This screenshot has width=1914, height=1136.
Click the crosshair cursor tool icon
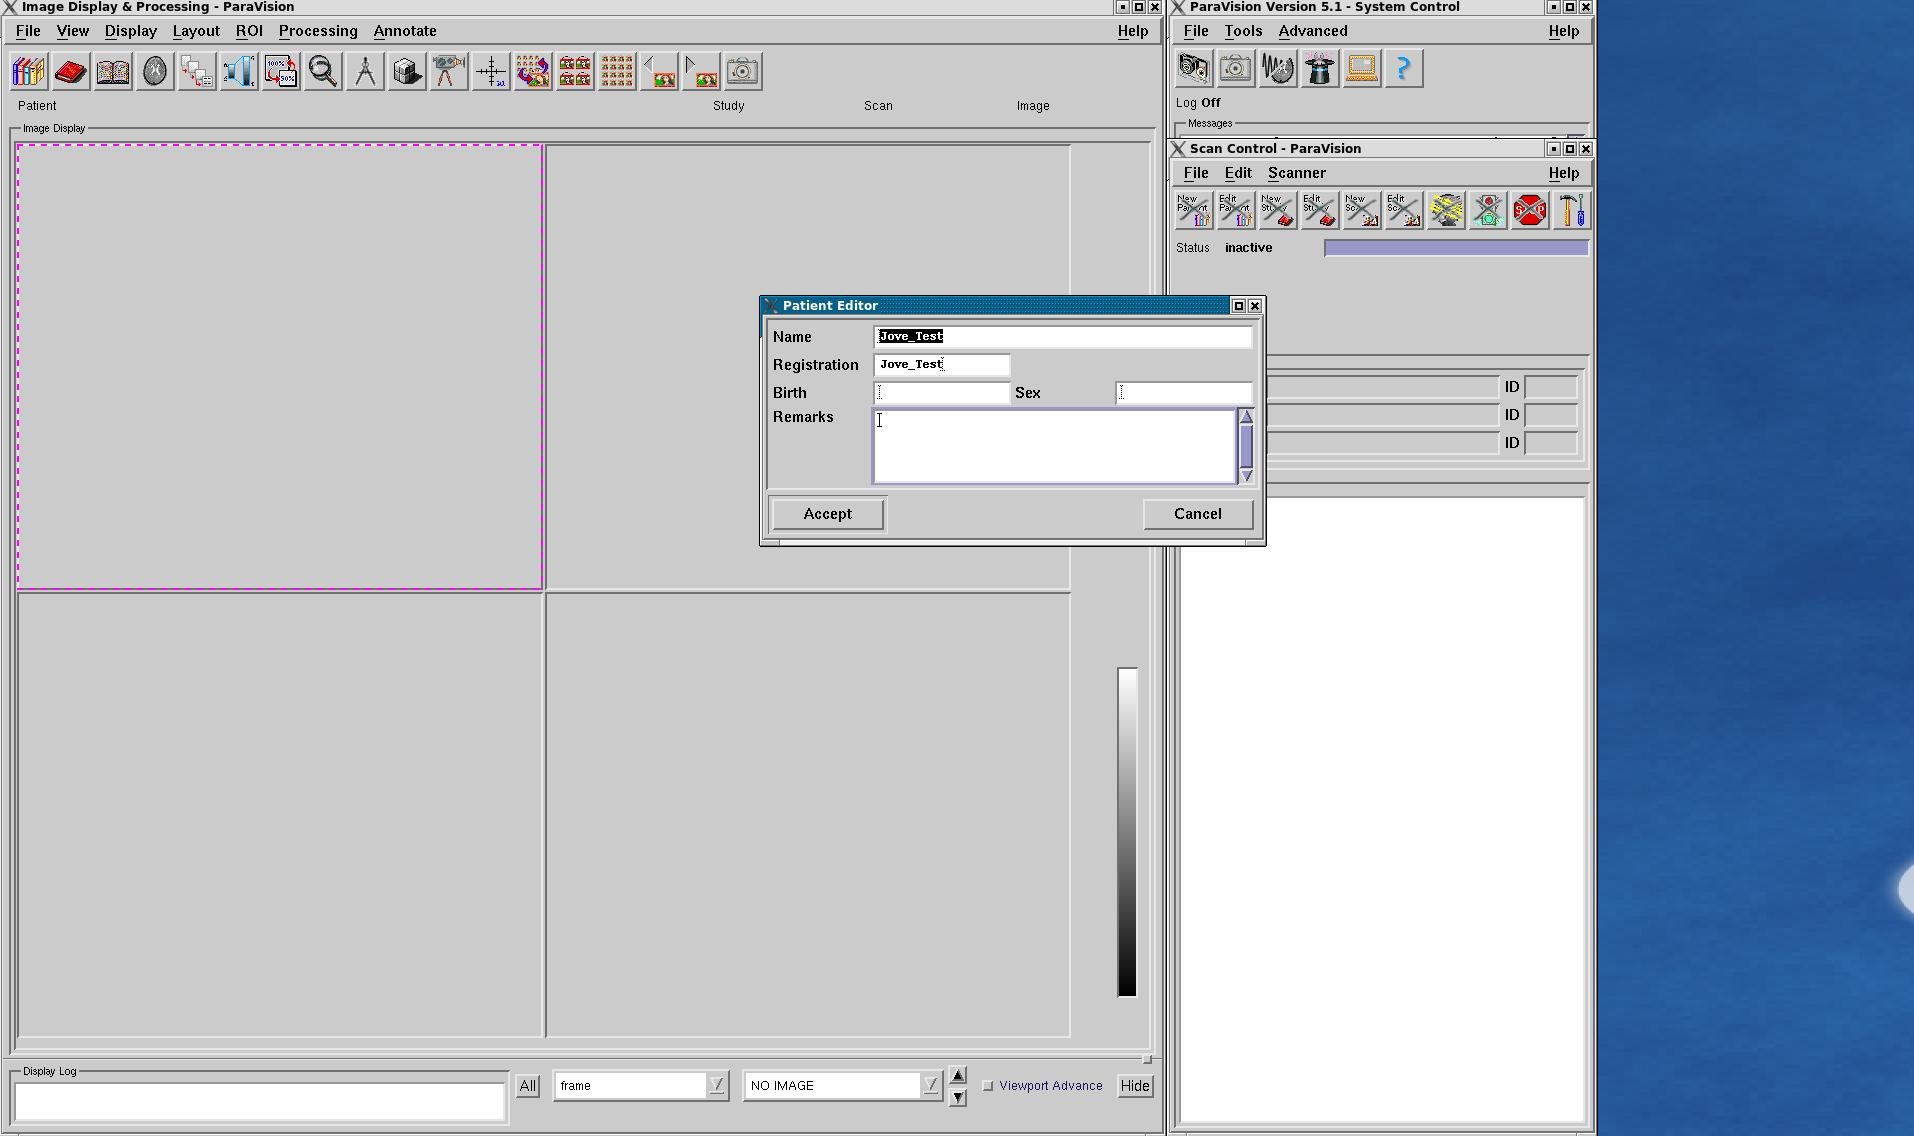click(491, 72)
